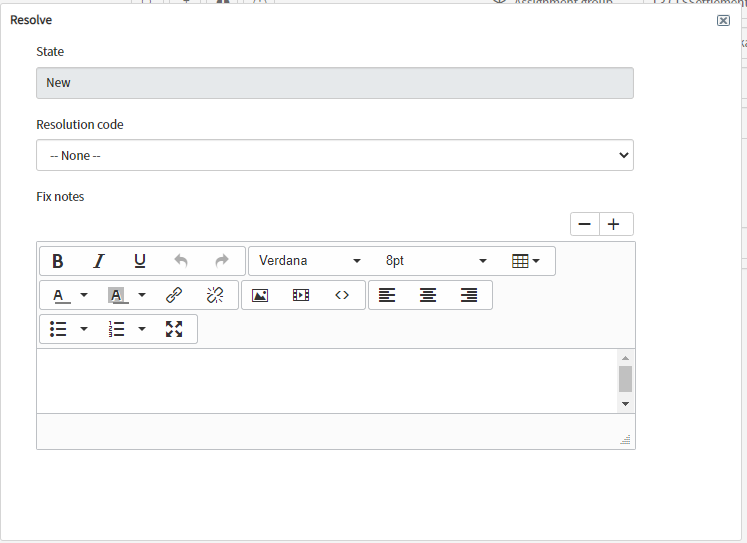The height and width of the screenshot is (543, 747).
Task: Toggle bold formatting in Fix notes
Action: click(58, 261)
